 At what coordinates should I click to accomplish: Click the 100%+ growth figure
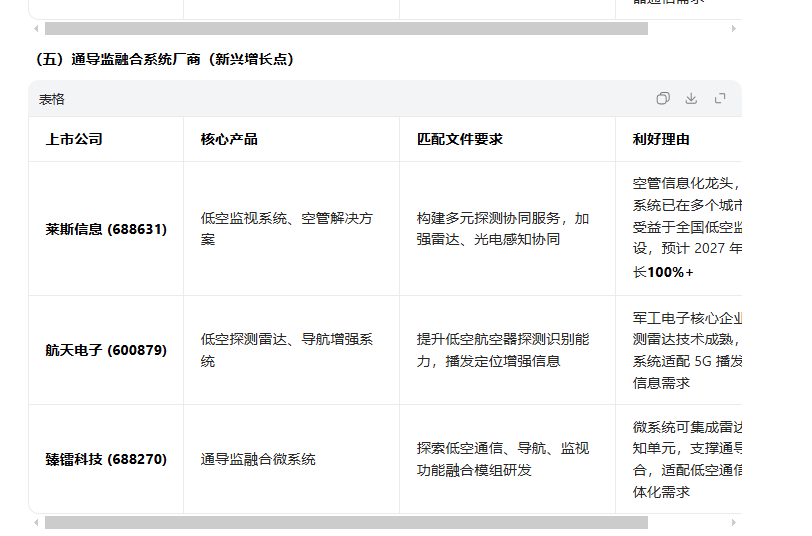point(670,272)
